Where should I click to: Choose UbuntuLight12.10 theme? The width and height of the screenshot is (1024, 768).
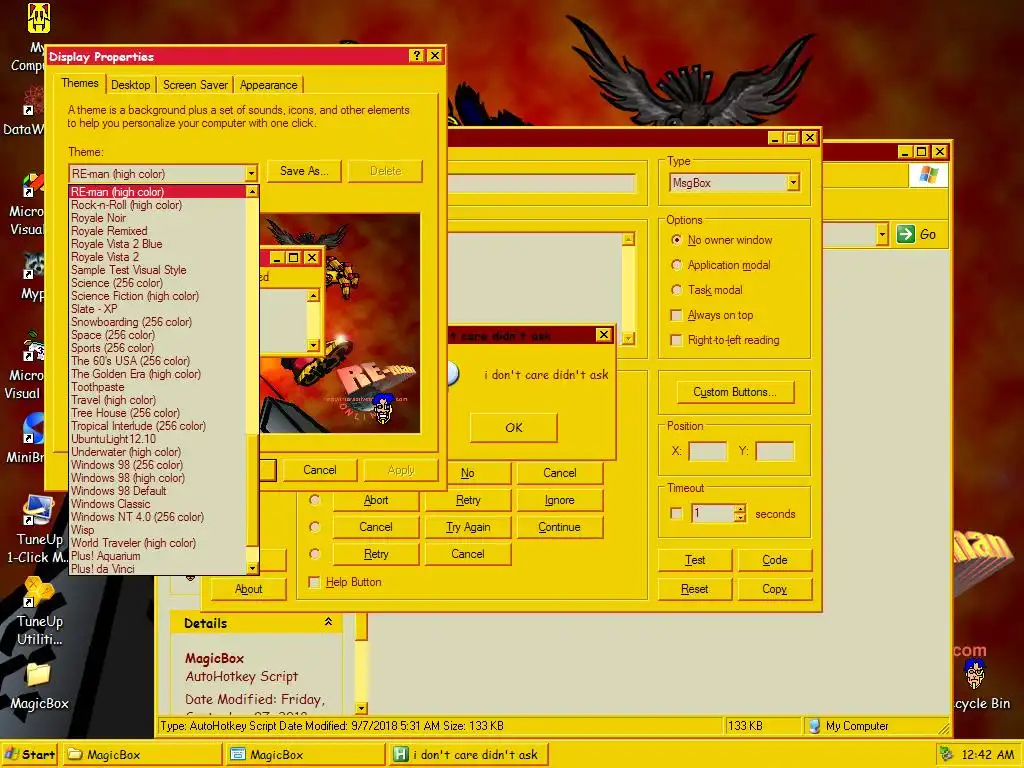(113, 439)
